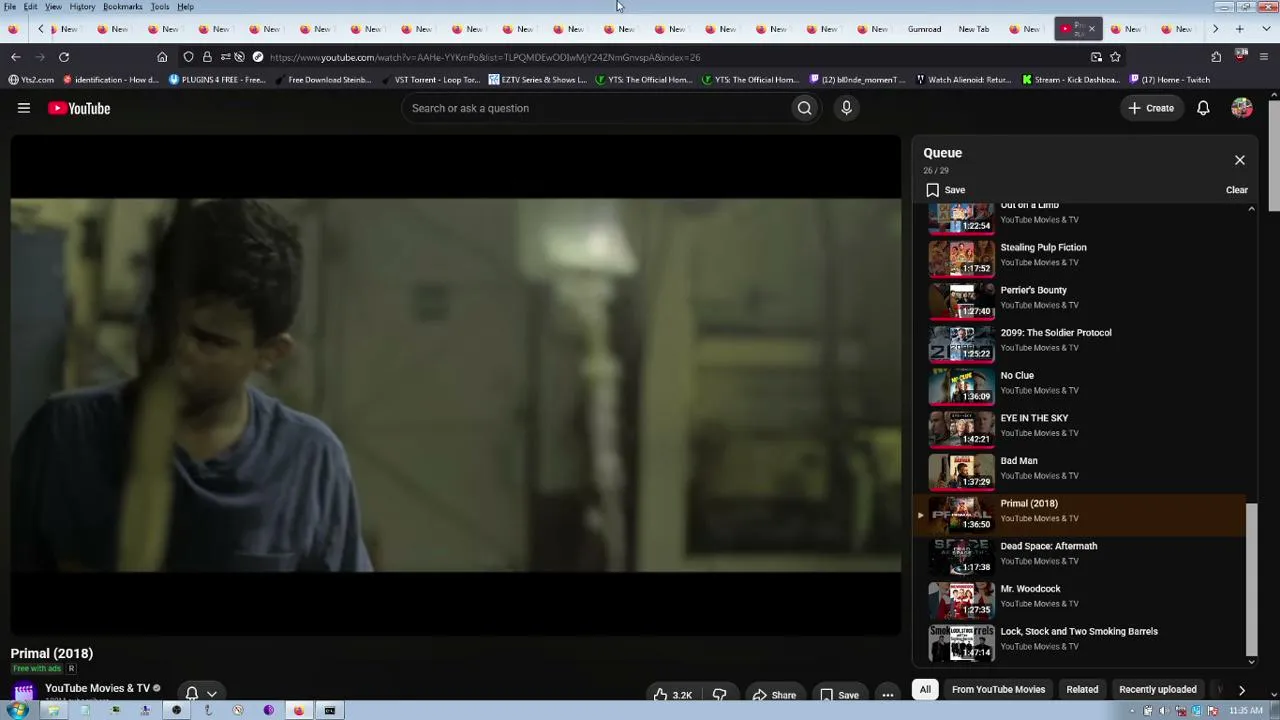Viewport: 1280px width, 720px height.
Task: Start voice search with the microphone
Action: pos(846,108)
